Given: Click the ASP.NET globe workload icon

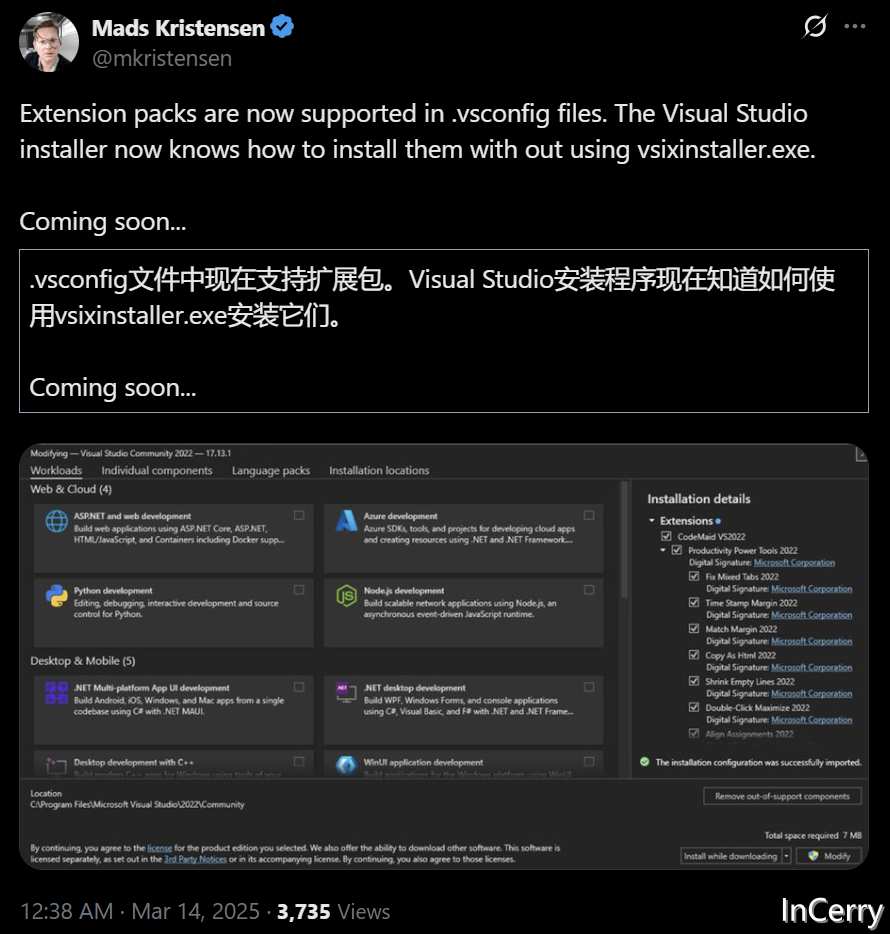Looking at the screenshot, I should pyautogui.click(x=56, y=521).
